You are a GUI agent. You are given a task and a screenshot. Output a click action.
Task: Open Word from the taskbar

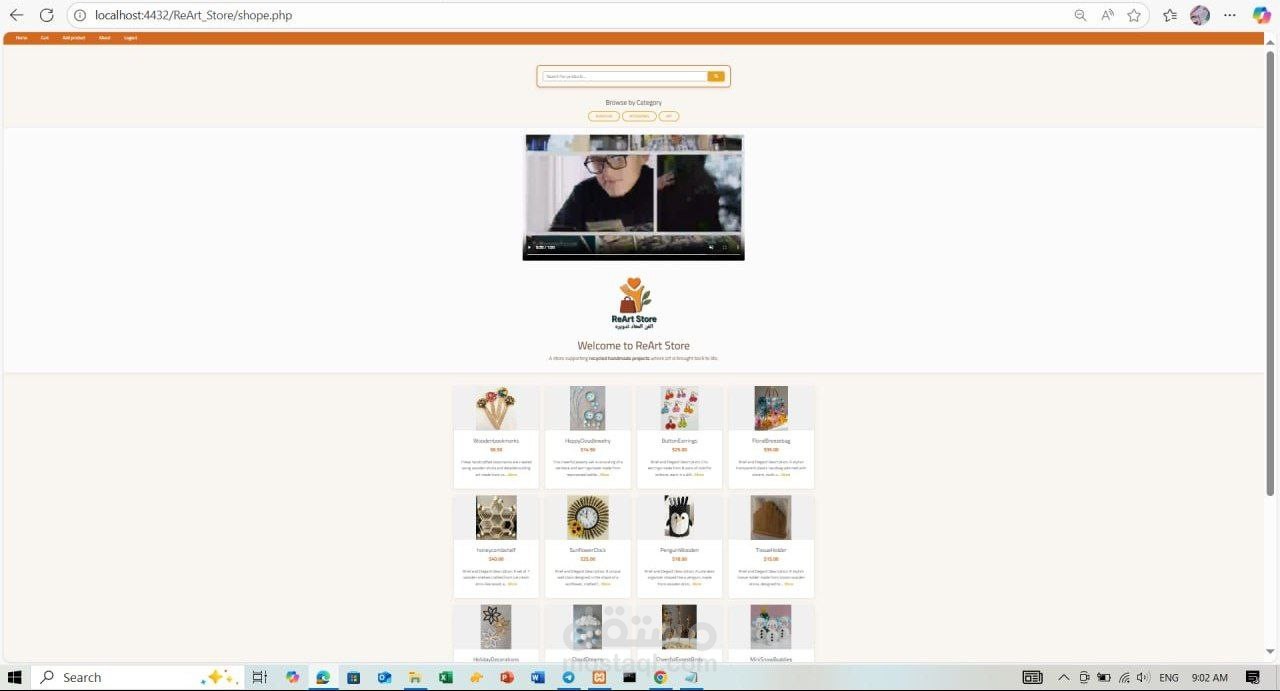pos(538,677)
